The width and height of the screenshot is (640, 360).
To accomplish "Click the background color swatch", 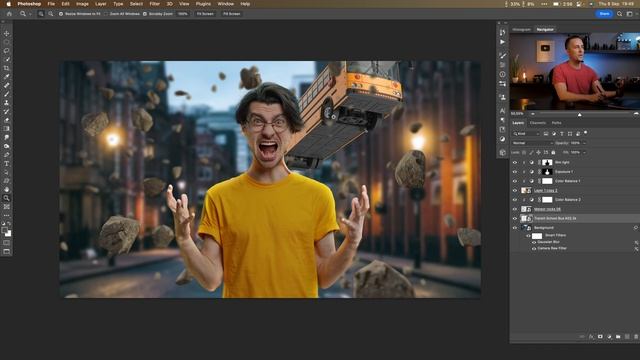I will click(8, 234).
